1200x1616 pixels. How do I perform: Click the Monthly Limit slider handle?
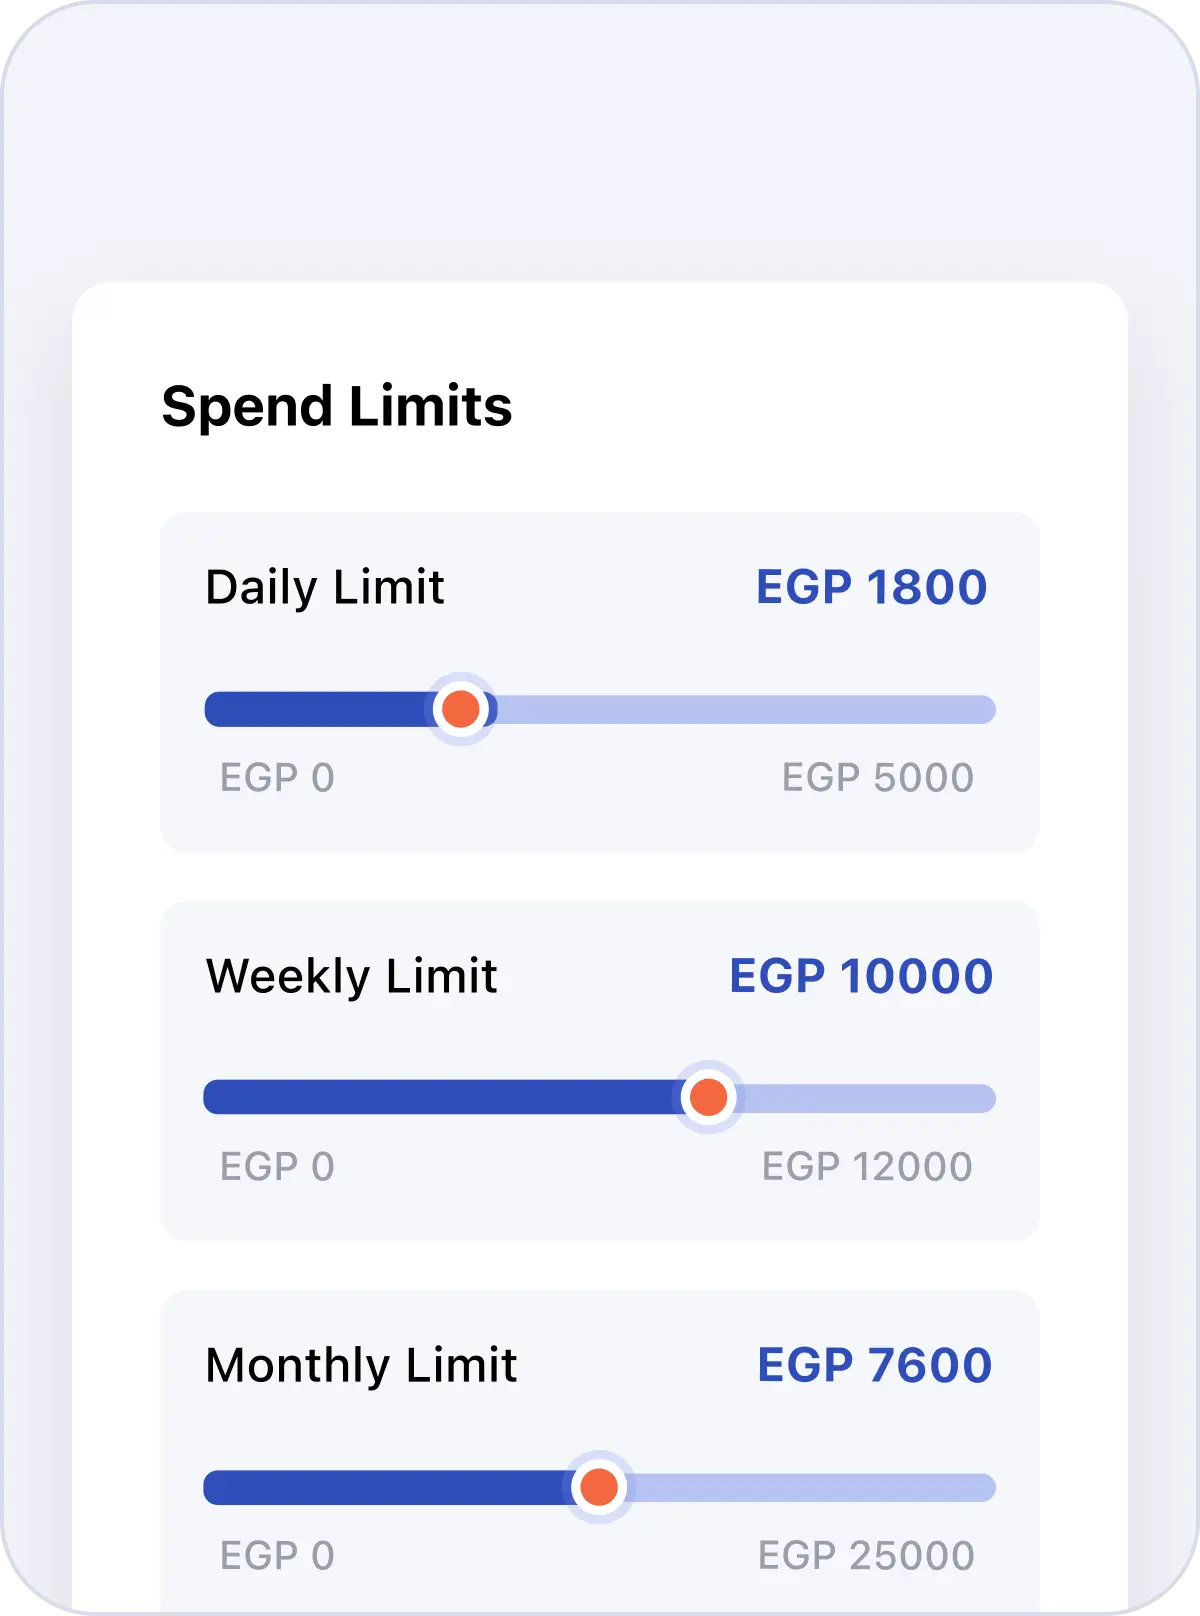(599, 1487)
